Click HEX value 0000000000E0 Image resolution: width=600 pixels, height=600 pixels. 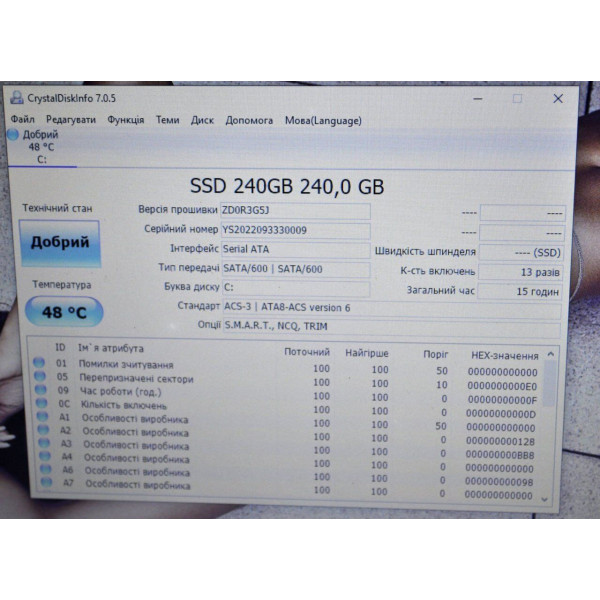(x=502, y=386)
